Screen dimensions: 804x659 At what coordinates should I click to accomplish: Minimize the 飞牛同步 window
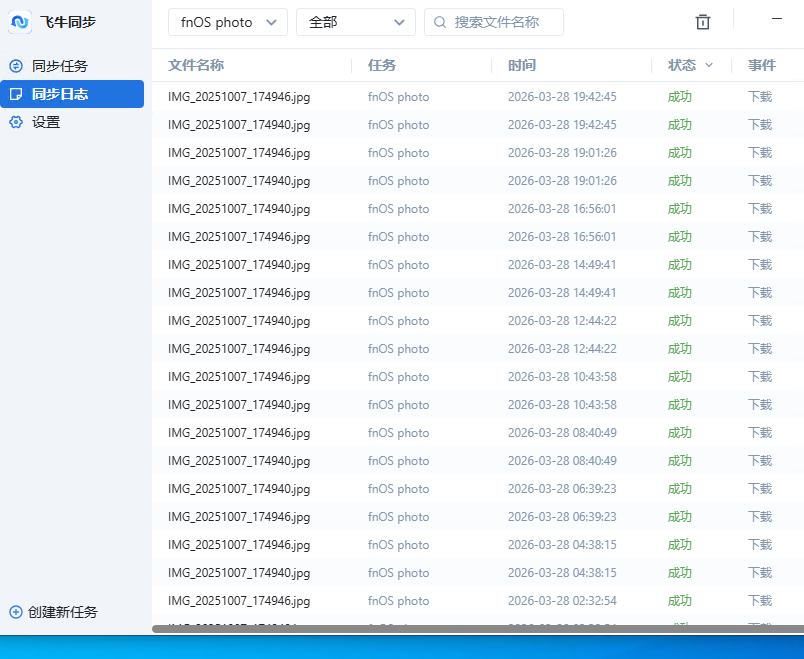click(777, 19)
